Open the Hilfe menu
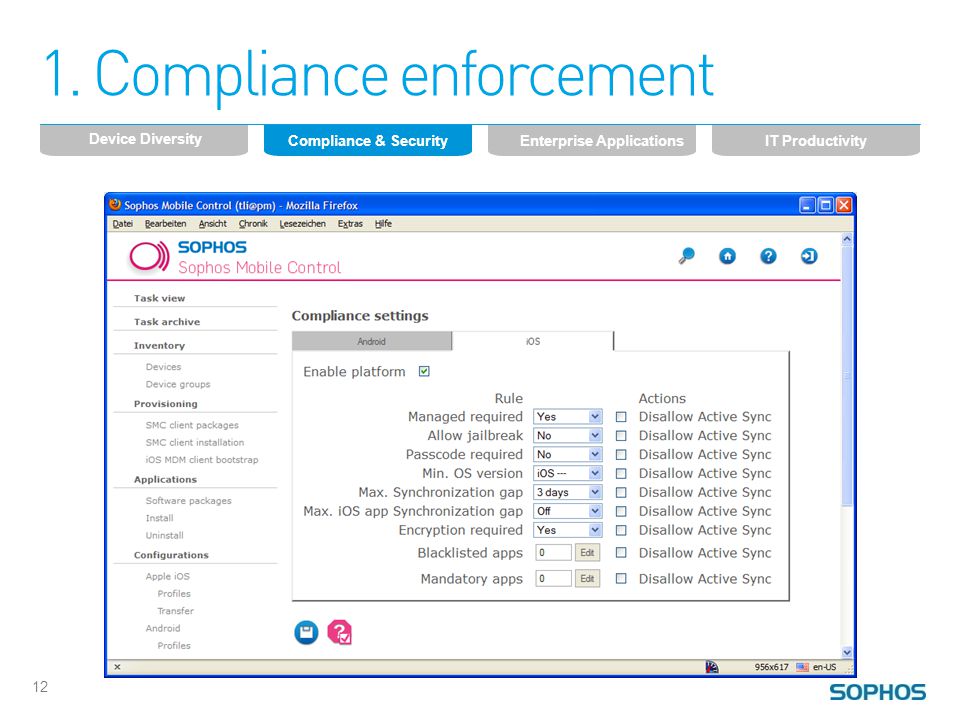Image resolution: width=960 pixels, height=720 pixels. tap(383, 223)
